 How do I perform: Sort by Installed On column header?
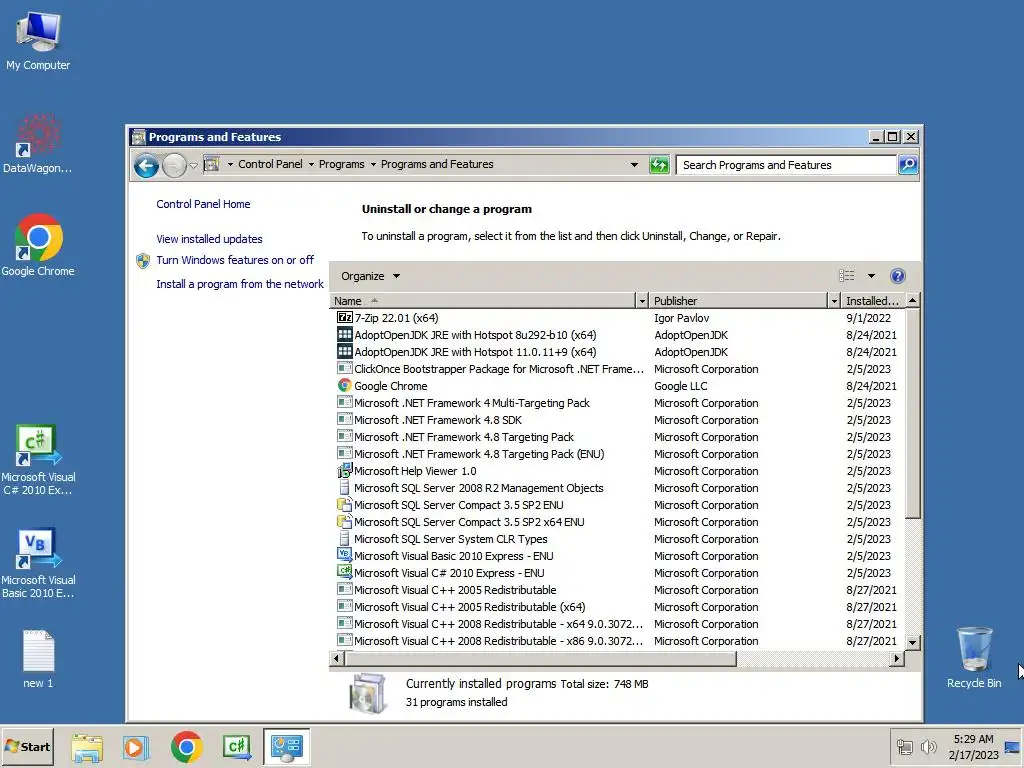(x=872, y=300)
